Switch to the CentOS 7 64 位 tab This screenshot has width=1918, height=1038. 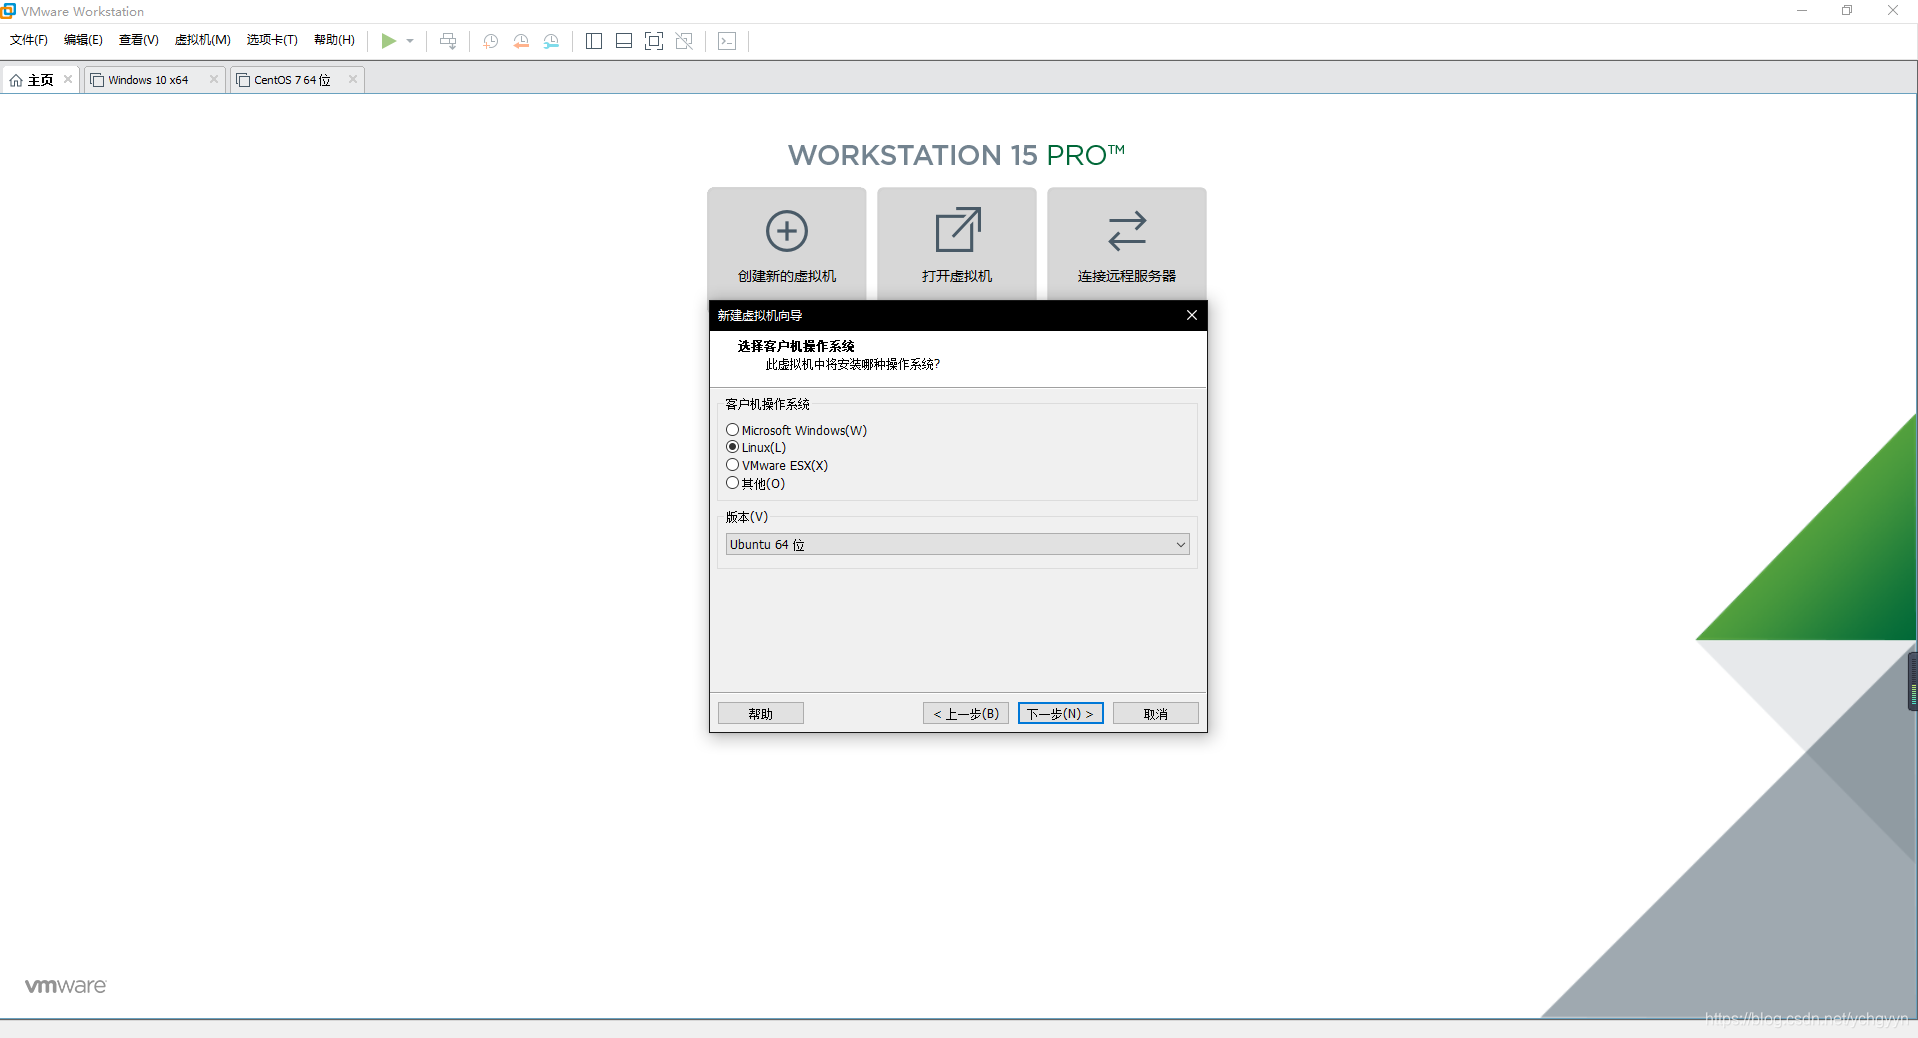coord(297,80)
